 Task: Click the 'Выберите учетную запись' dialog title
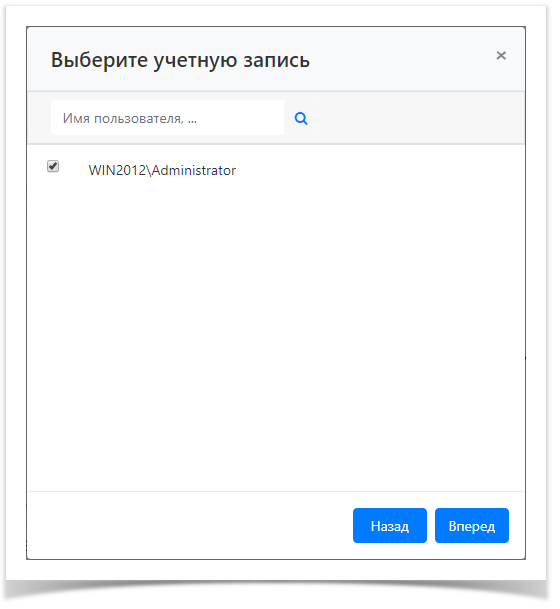180,60
